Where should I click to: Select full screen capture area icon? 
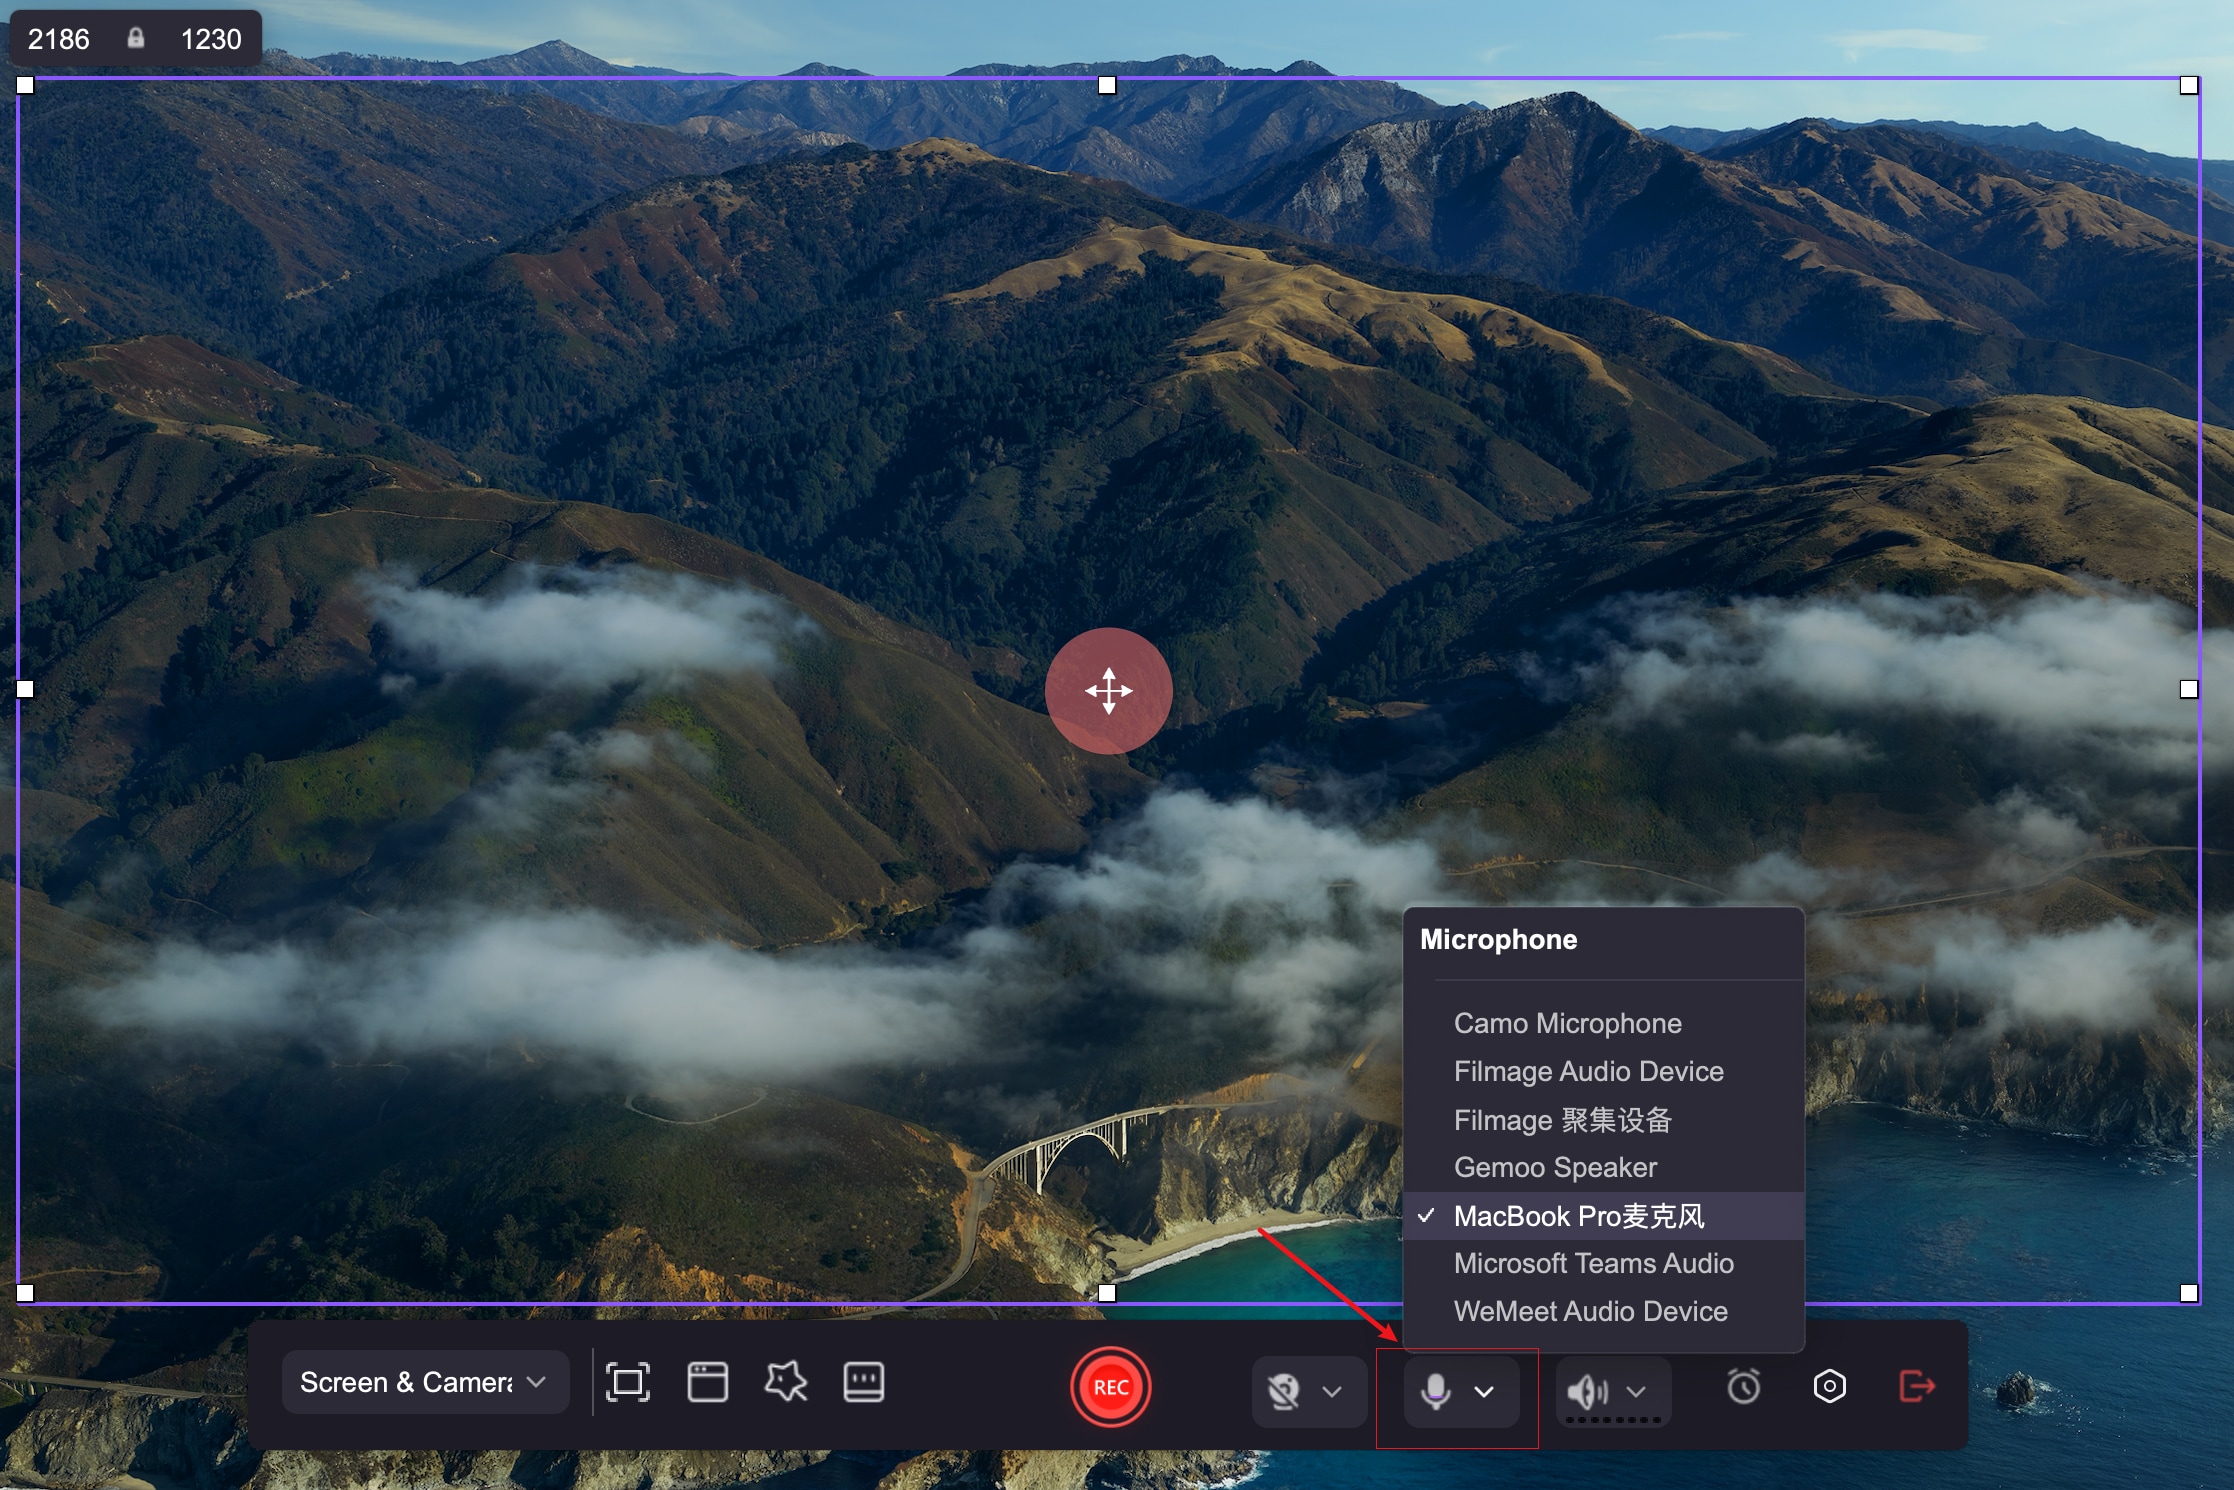[627, 1383]
